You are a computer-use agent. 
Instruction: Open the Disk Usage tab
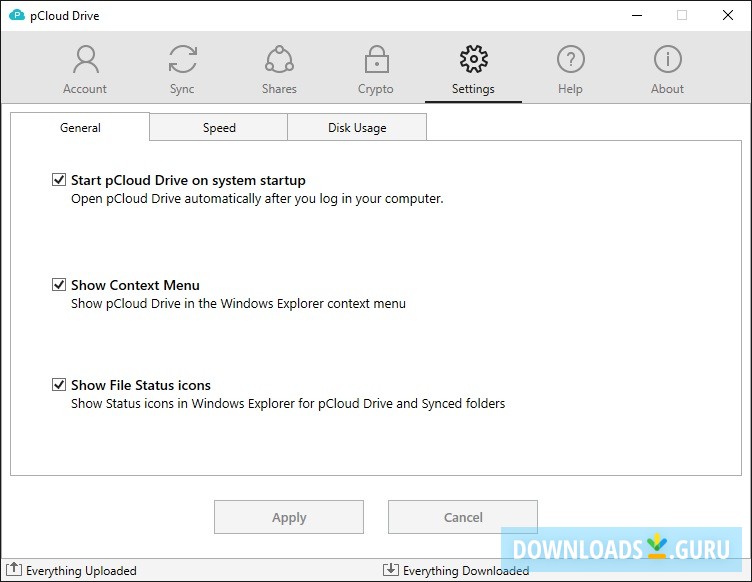pos(357,128)
